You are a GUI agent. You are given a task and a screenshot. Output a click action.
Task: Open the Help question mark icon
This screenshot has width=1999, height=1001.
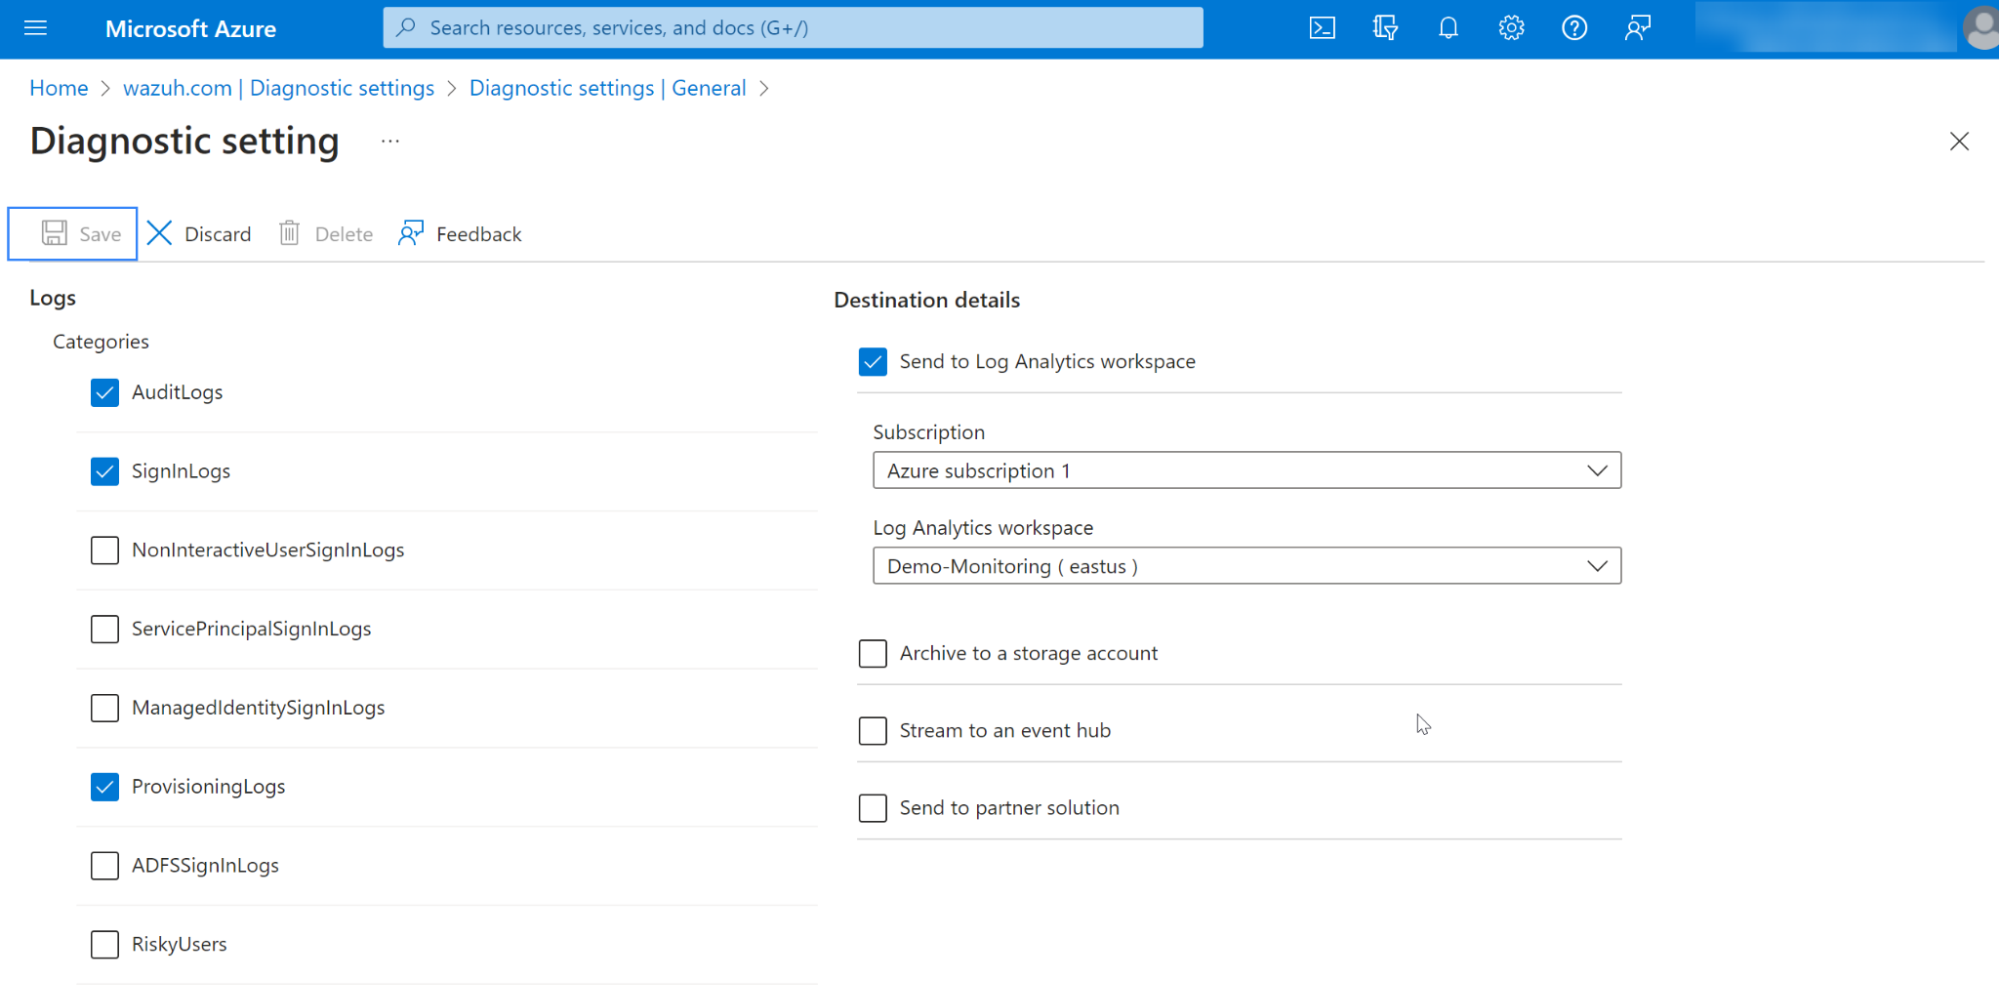(1574, 28)
